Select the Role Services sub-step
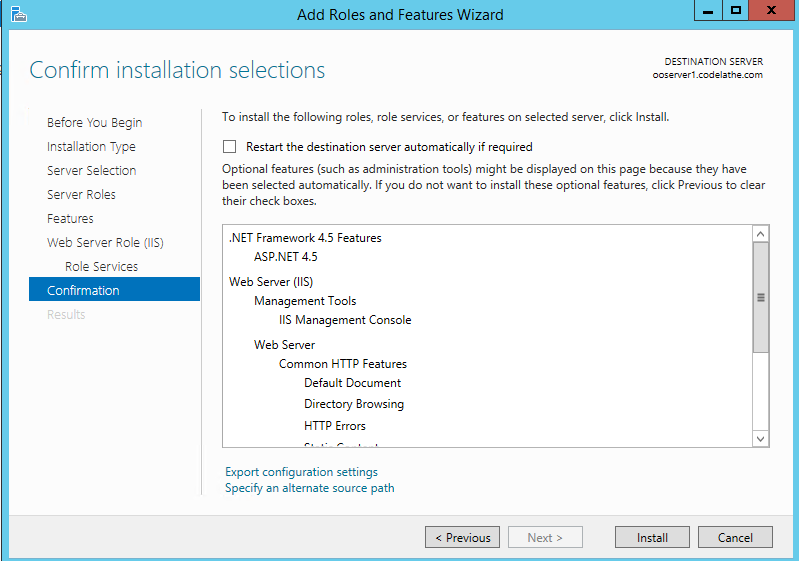 tap(101, 267)
